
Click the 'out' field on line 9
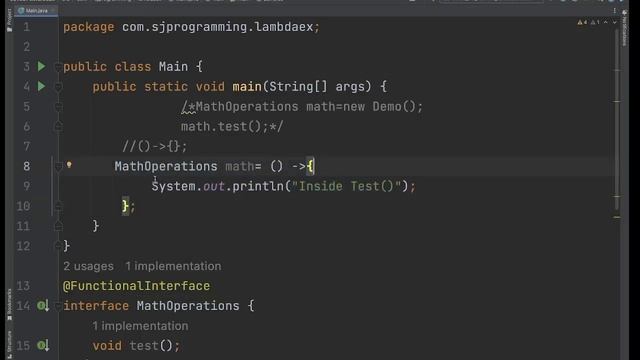point(214,186)
